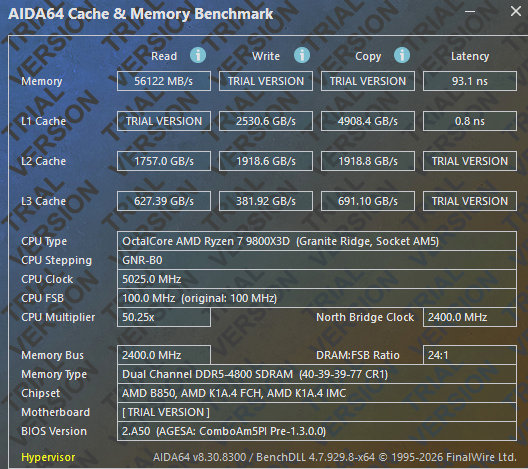Image resolution: width=528 pixels, height=469 pixels.
Task: Click the Chipset label
Action: pos(40,393)
